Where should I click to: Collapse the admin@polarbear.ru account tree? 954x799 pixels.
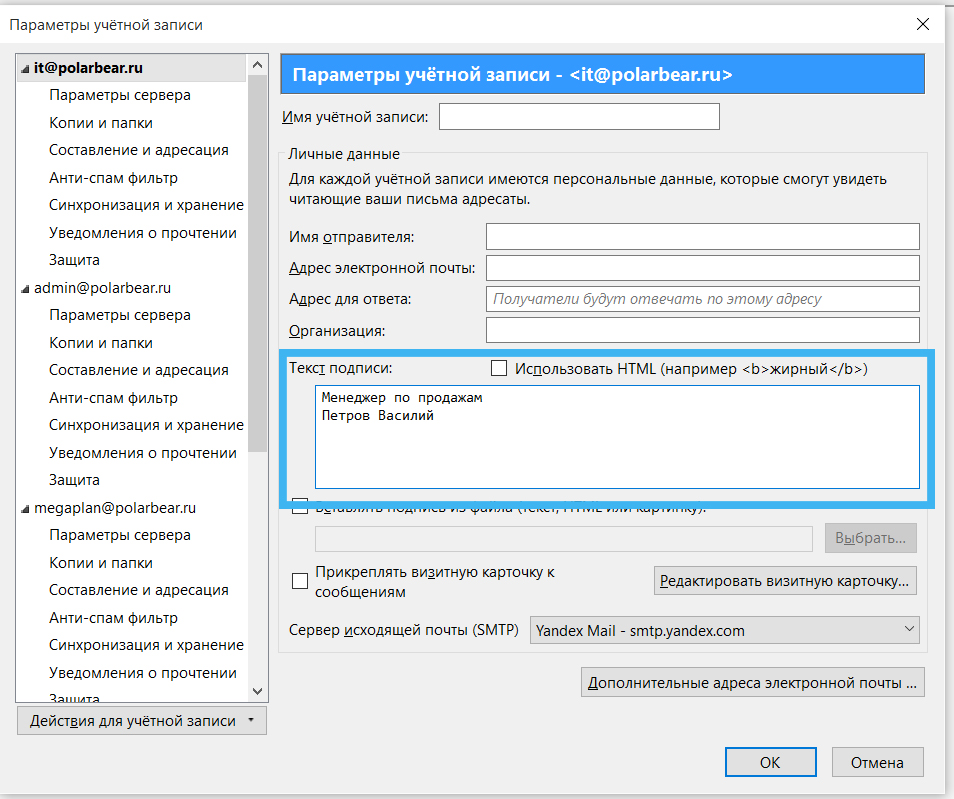coord(25,289)
